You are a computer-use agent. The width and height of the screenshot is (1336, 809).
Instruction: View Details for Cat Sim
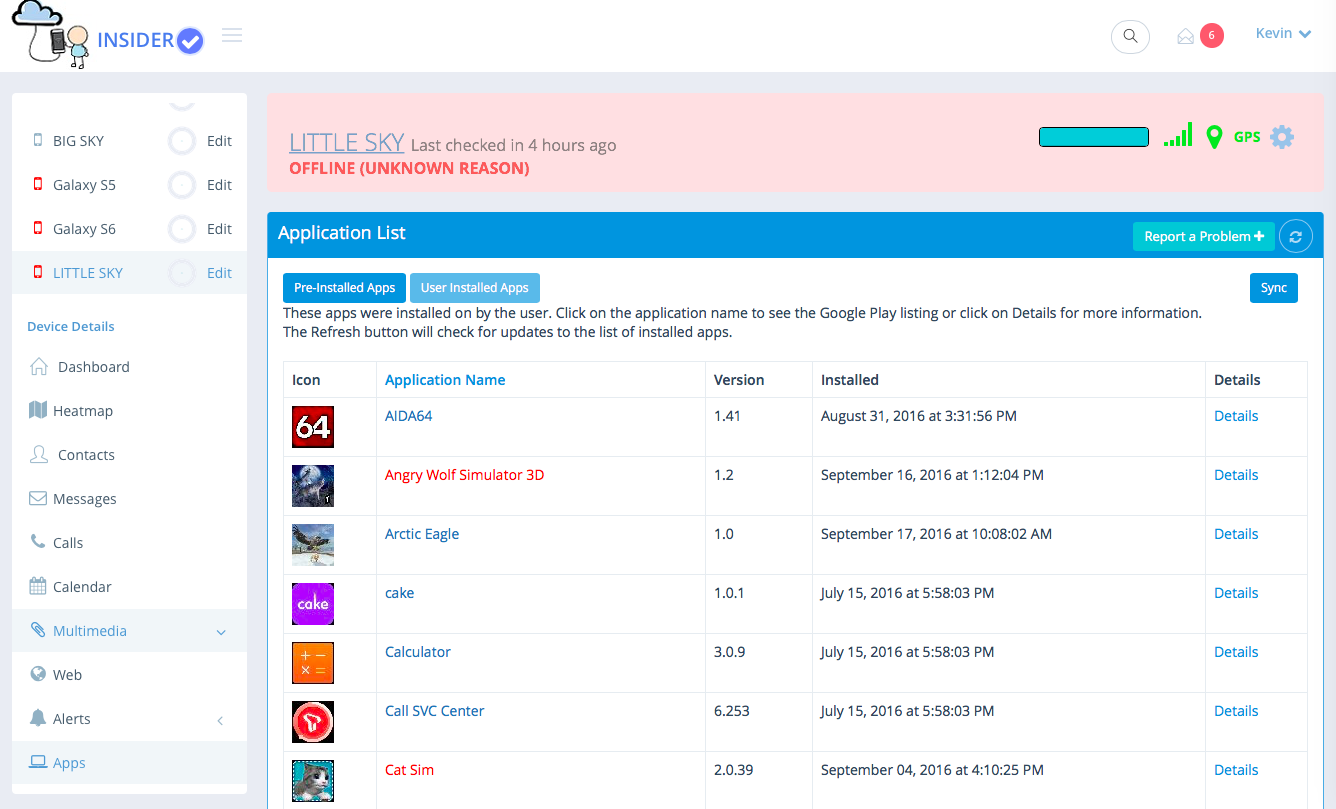coord(1236,770)
